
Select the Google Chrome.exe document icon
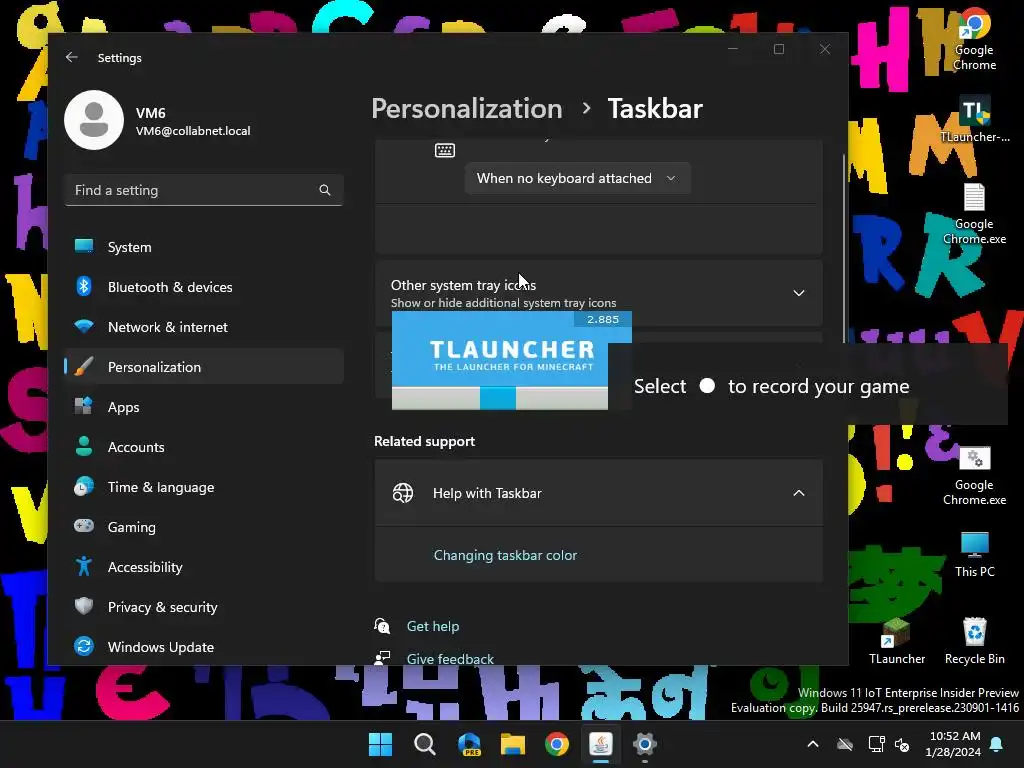pyautogui.click(x=974, y=214)
